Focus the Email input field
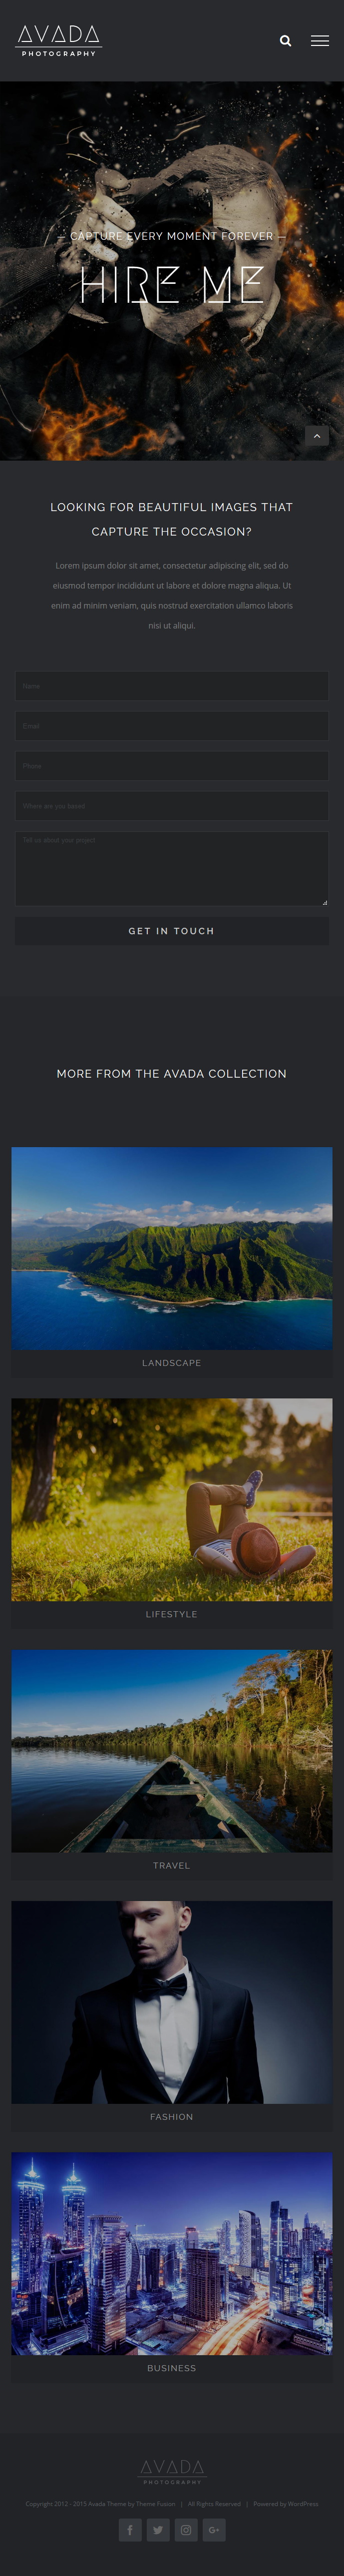The height and width of the screenshot is (2576, 344). 172,726
